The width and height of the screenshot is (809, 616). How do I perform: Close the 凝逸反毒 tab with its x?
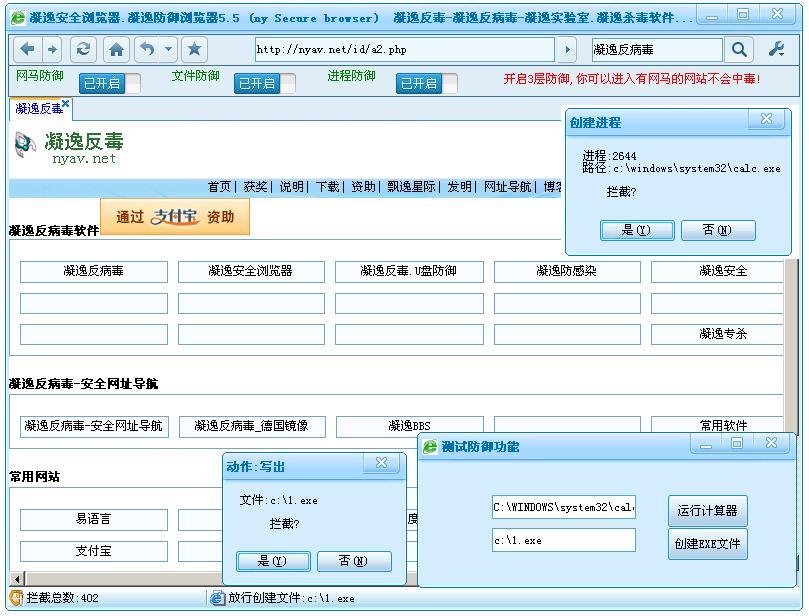[x=66, y=104]
